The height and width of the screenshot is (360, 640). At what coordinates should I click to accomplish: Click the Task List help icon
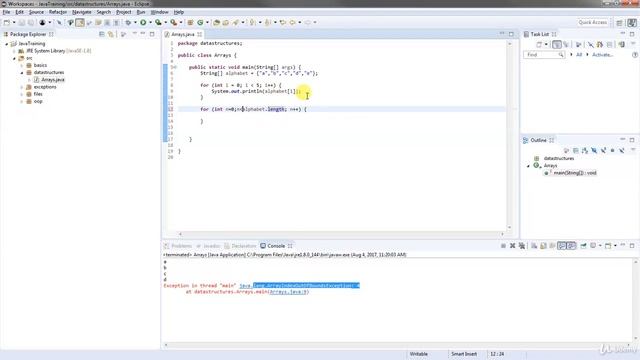pos(635,55)
